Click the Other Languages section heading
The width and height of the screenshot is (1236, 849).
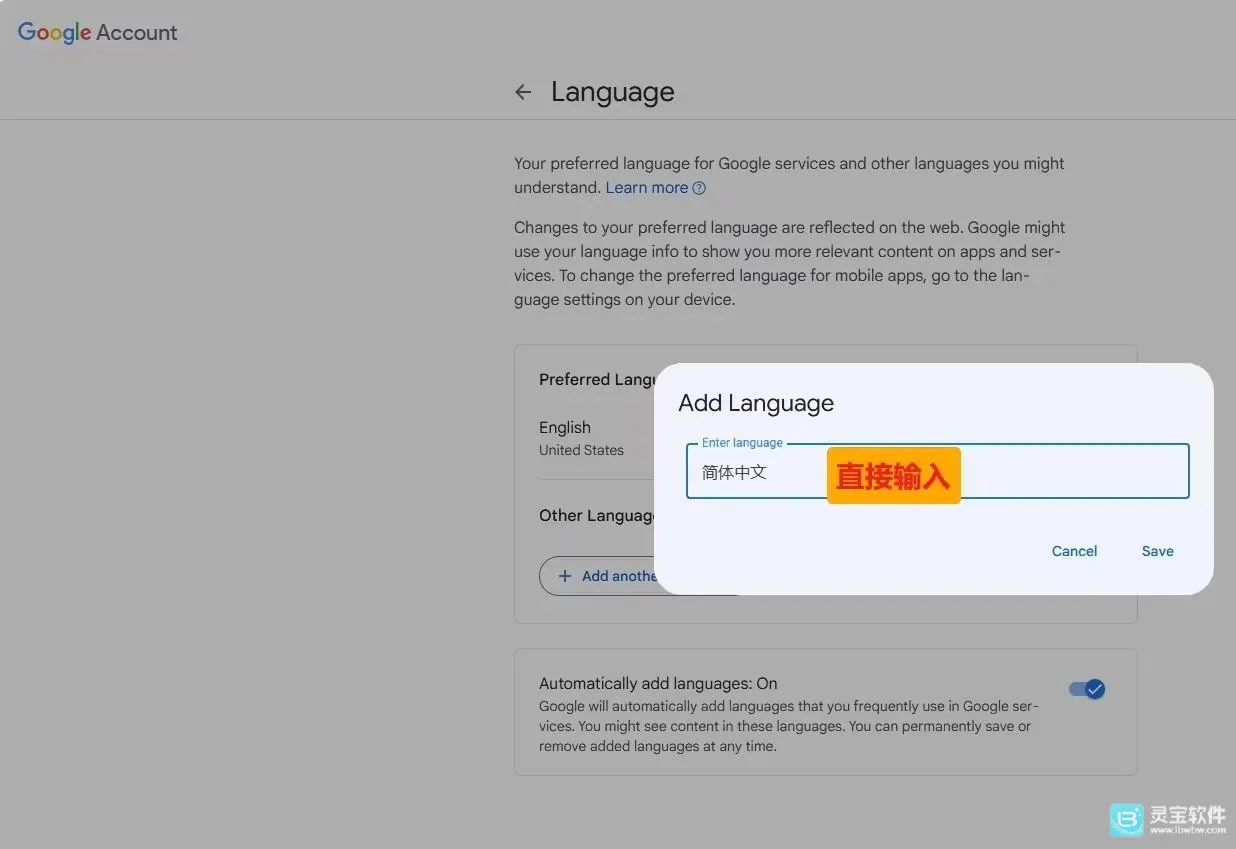(597, 516)
